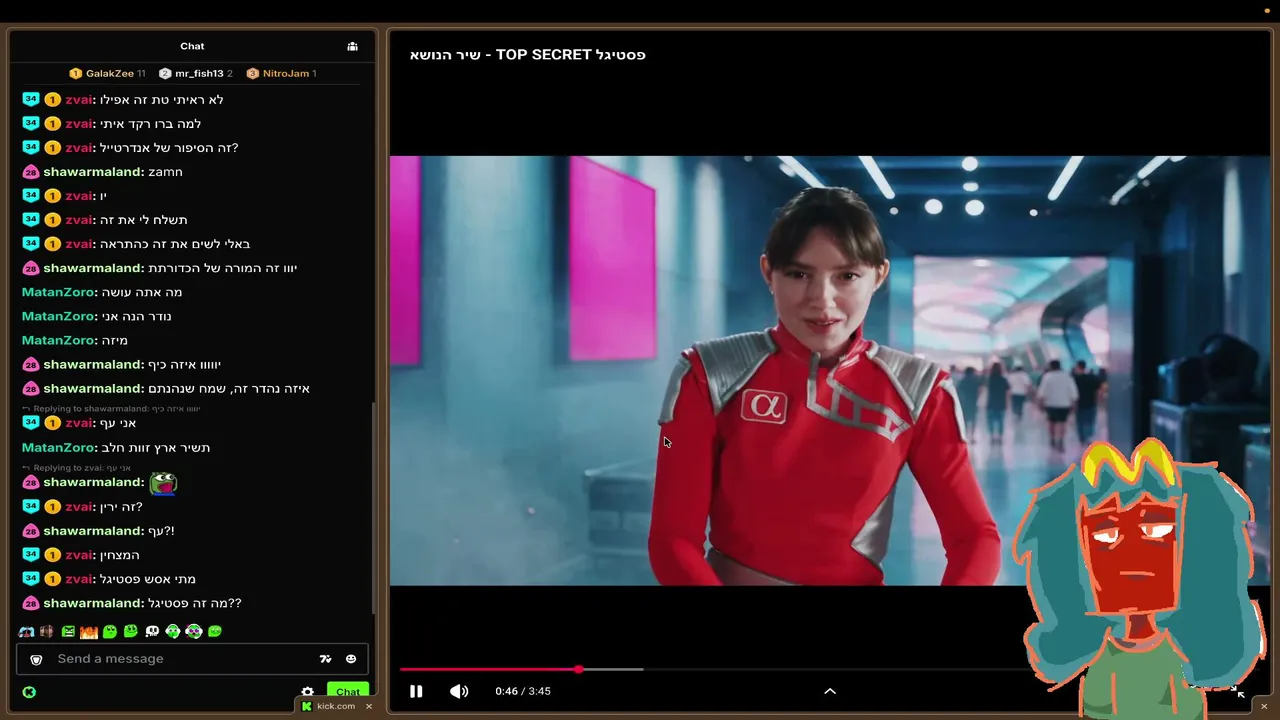This screenshot has height=720, width=1280.
Task: Close the video panel with the corner X
Action: (x=1264, y=706)
